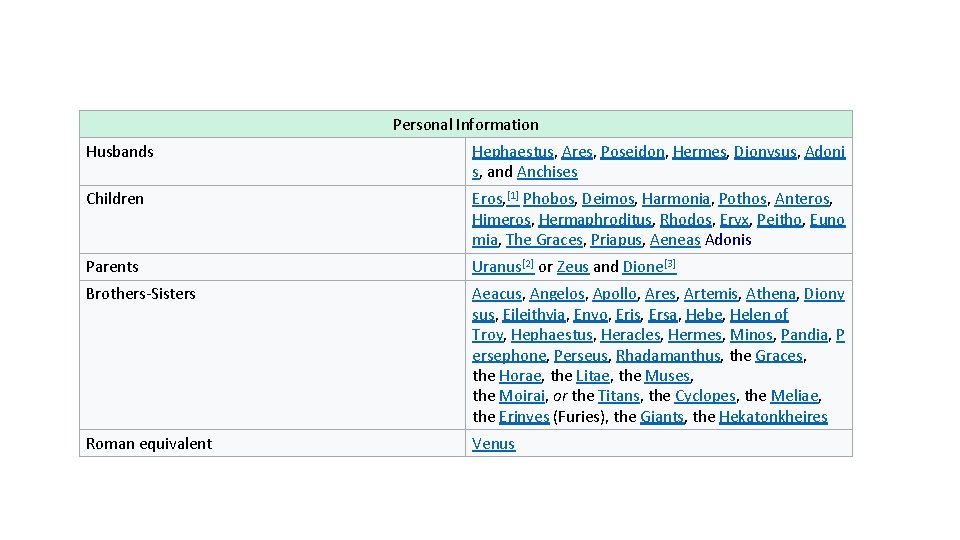Click the Muses link
Screen dimensions: 960x540
667,376
